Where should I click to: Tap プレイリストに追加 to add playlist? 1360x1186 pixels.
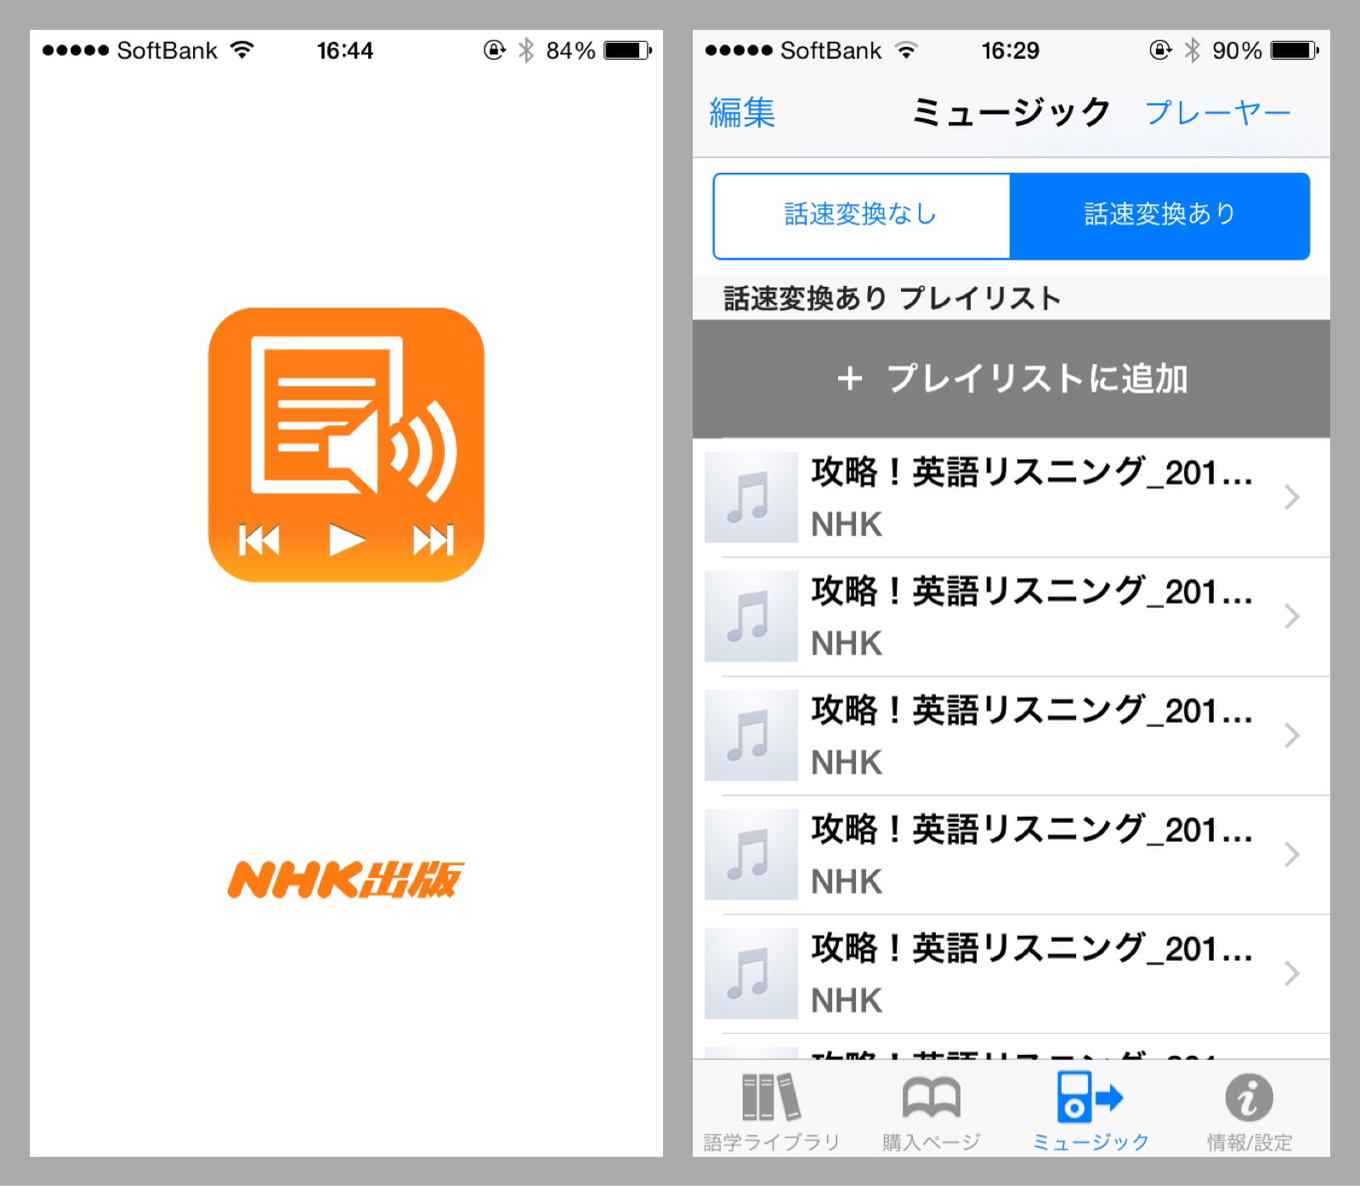pos(1011,379)
